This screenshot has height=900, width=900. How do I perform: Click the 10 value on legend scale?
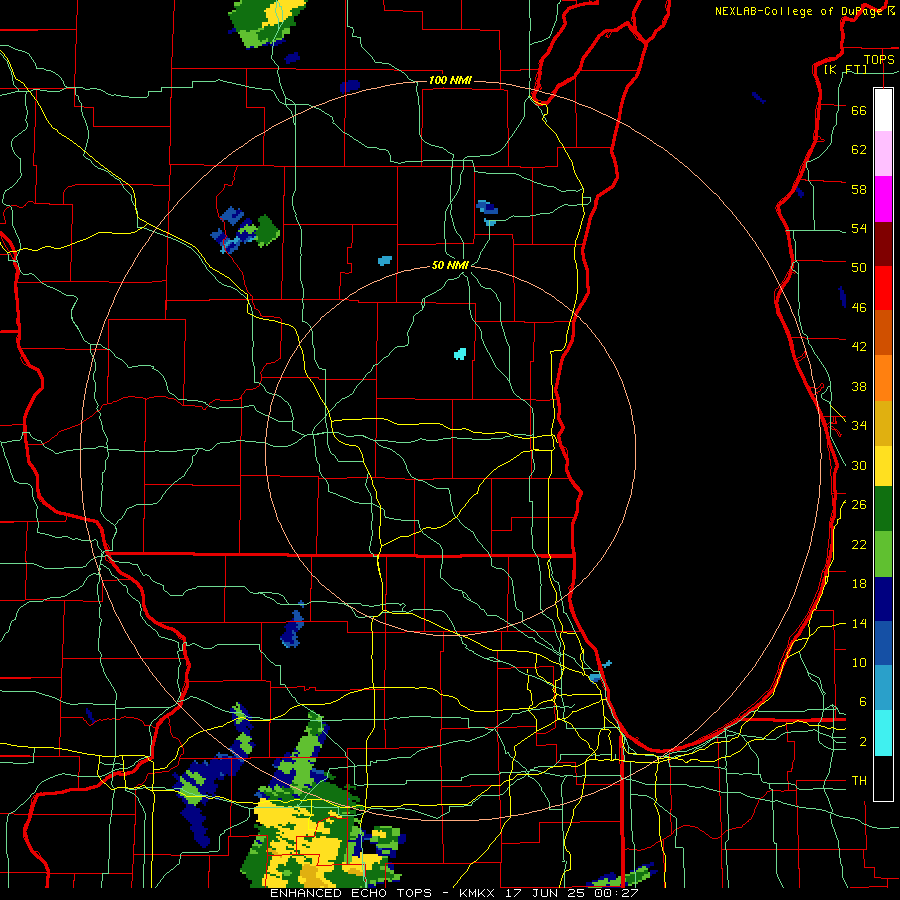(x=859, y=662)
